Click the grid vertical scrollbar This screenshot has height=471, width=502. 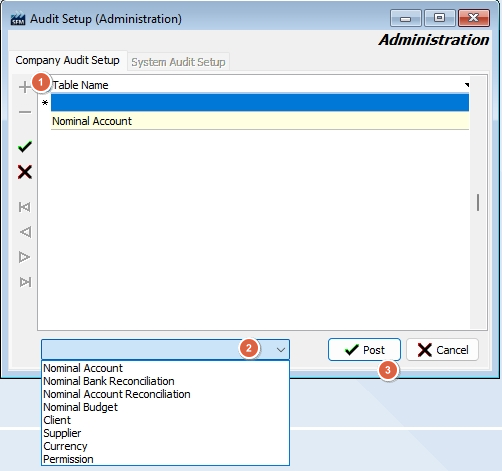pyautogui.click(x=478, y=202)
